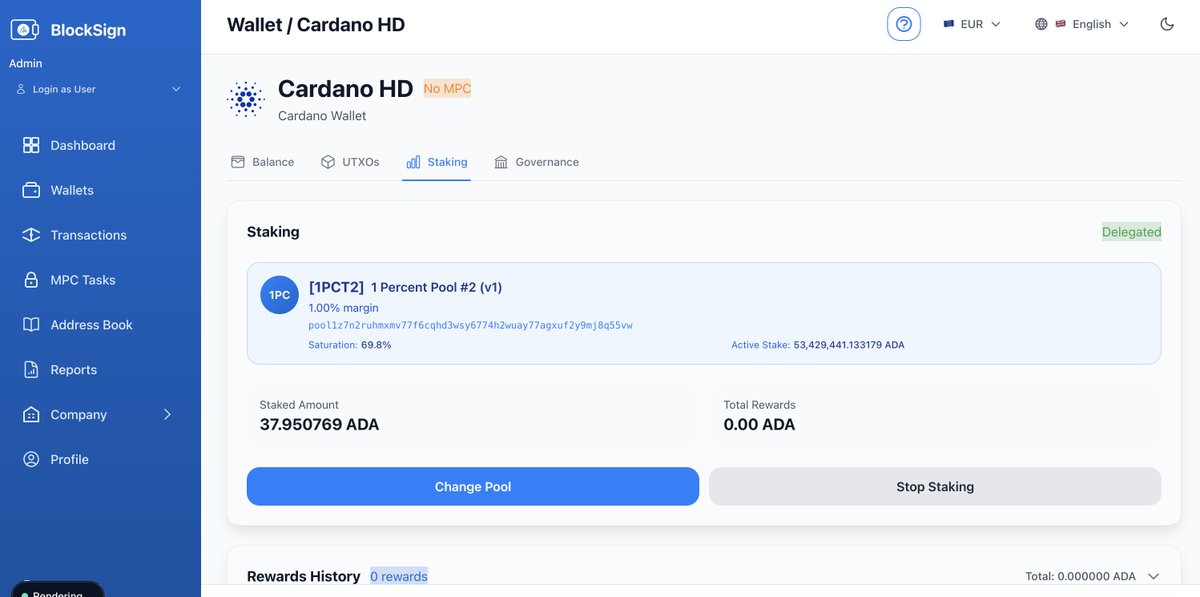Click the Reports document icon
Viewport: 1200px width, 597px height.
tap(31, 370)
